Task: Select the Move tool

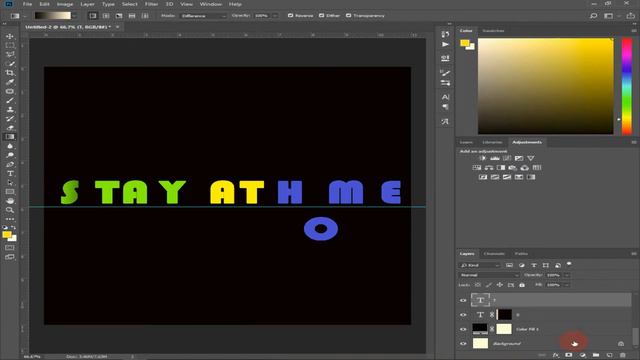Action: (10, 36)
